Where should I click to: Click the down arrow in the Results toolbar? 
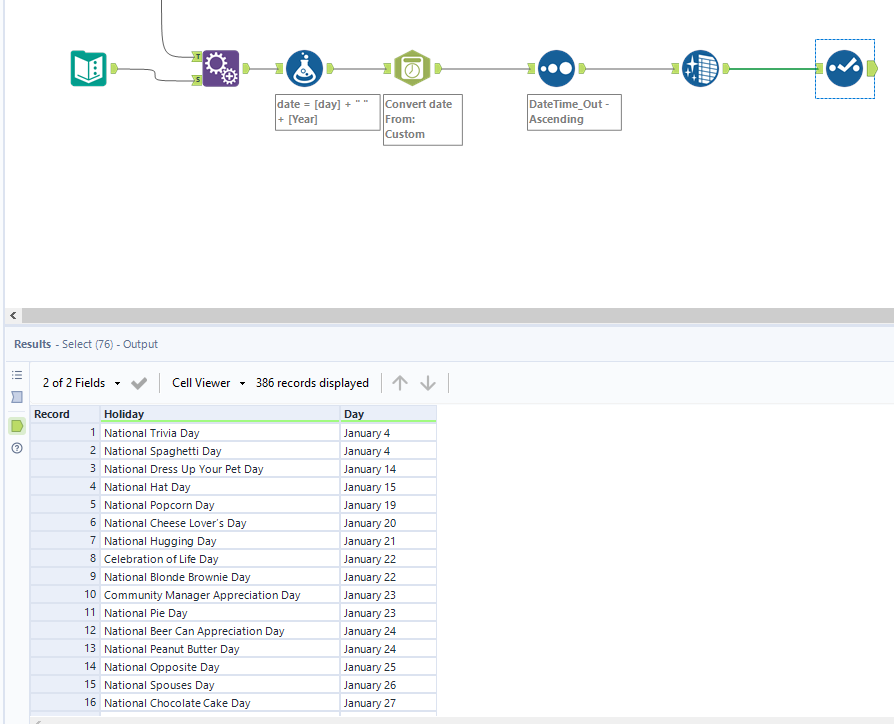click(x=428, y=382)
